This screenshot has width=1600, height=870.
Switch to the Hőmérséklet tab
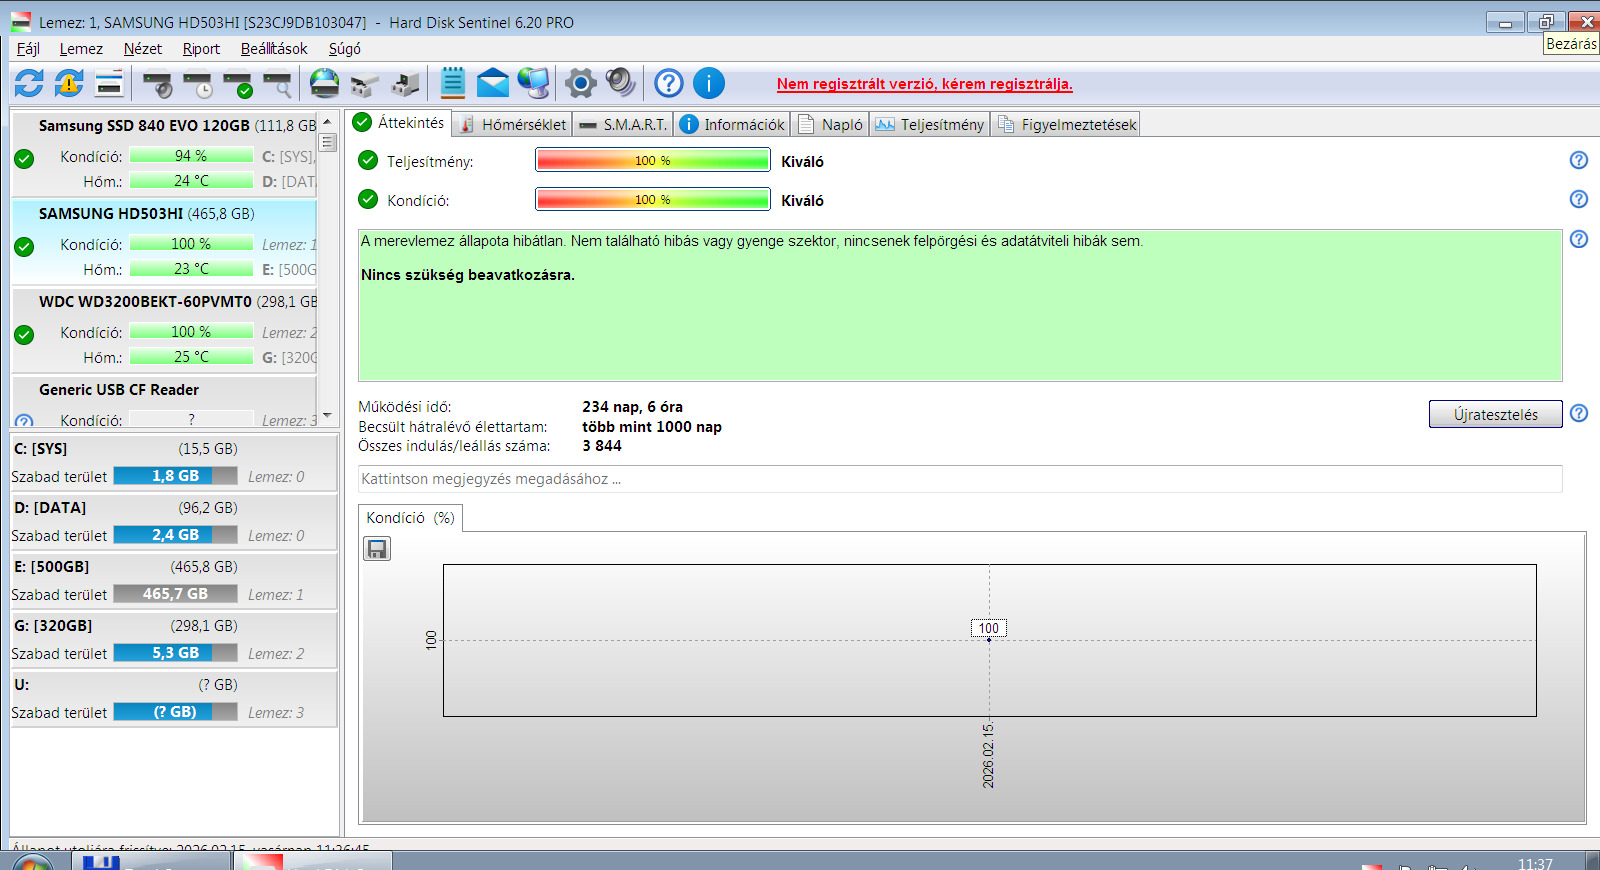click(x=512, y=124)
